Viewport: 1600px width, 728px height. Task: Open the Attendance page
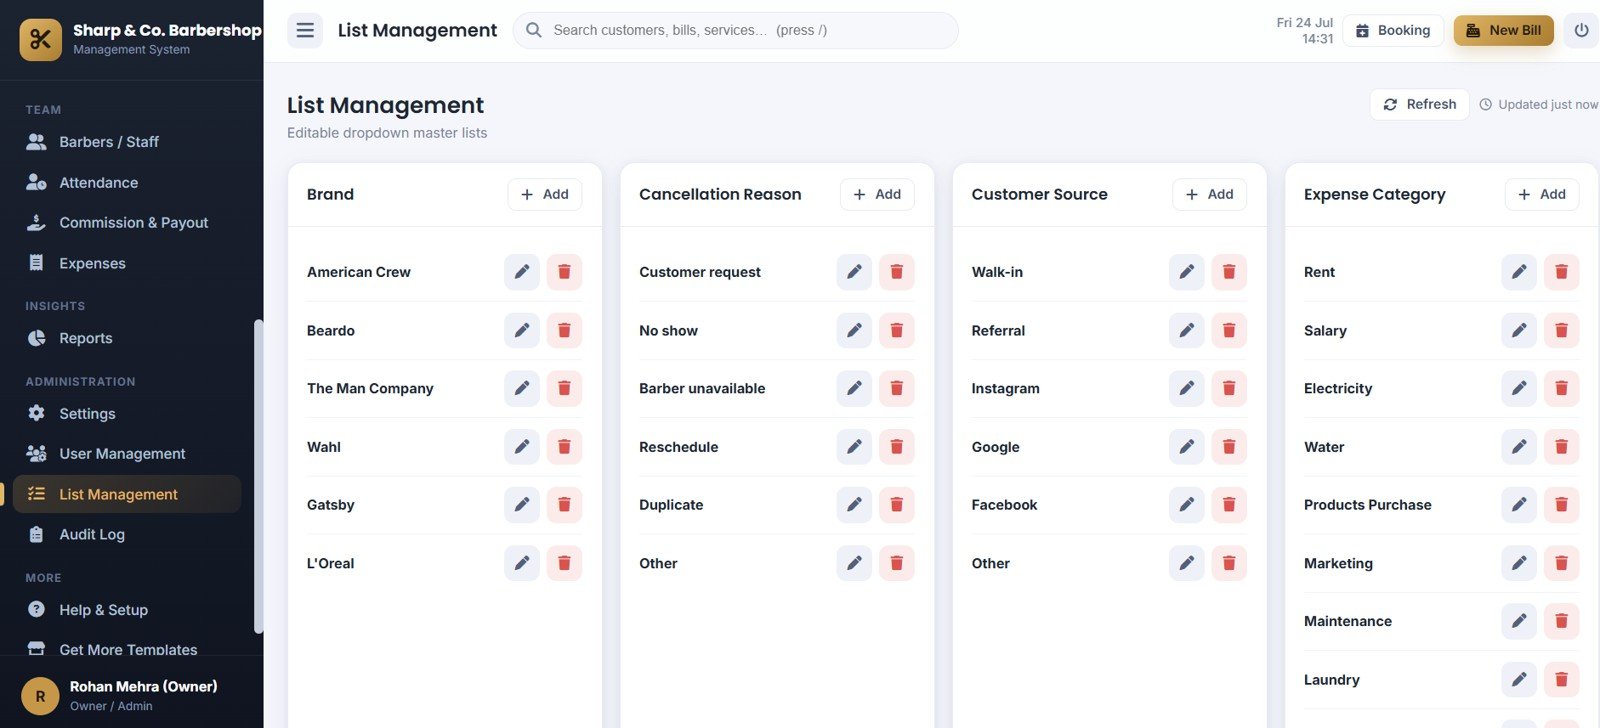[x=127, y=183]
